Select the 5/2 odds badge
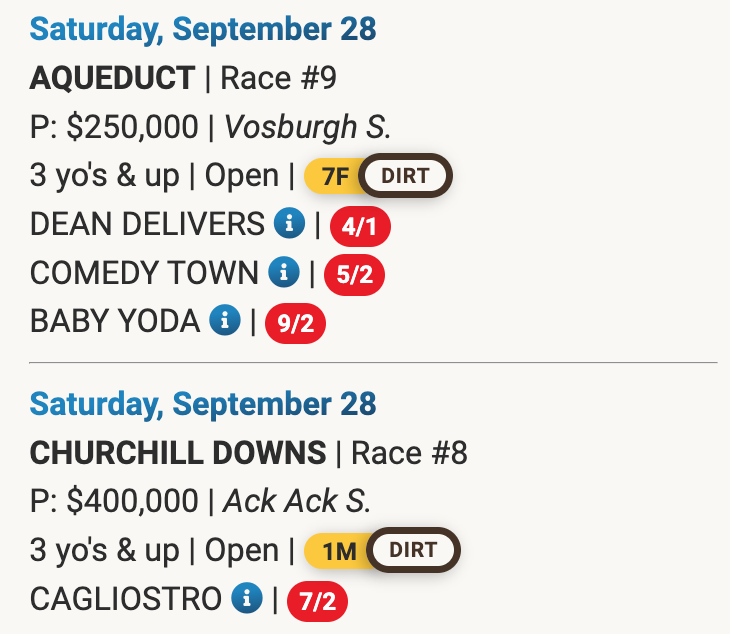Image resolution: width=730 pixels, height=634 pixels. pos(355,274)
